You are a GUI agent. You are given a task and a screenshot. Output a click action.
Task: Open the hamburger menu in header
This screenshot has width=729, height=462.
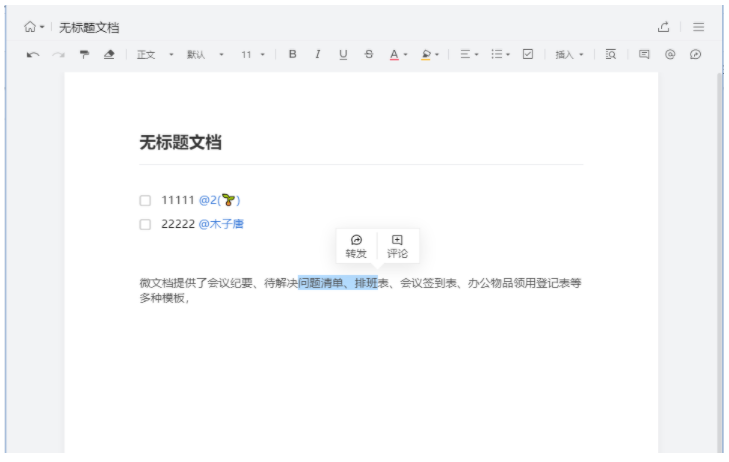tap(698, 27)
